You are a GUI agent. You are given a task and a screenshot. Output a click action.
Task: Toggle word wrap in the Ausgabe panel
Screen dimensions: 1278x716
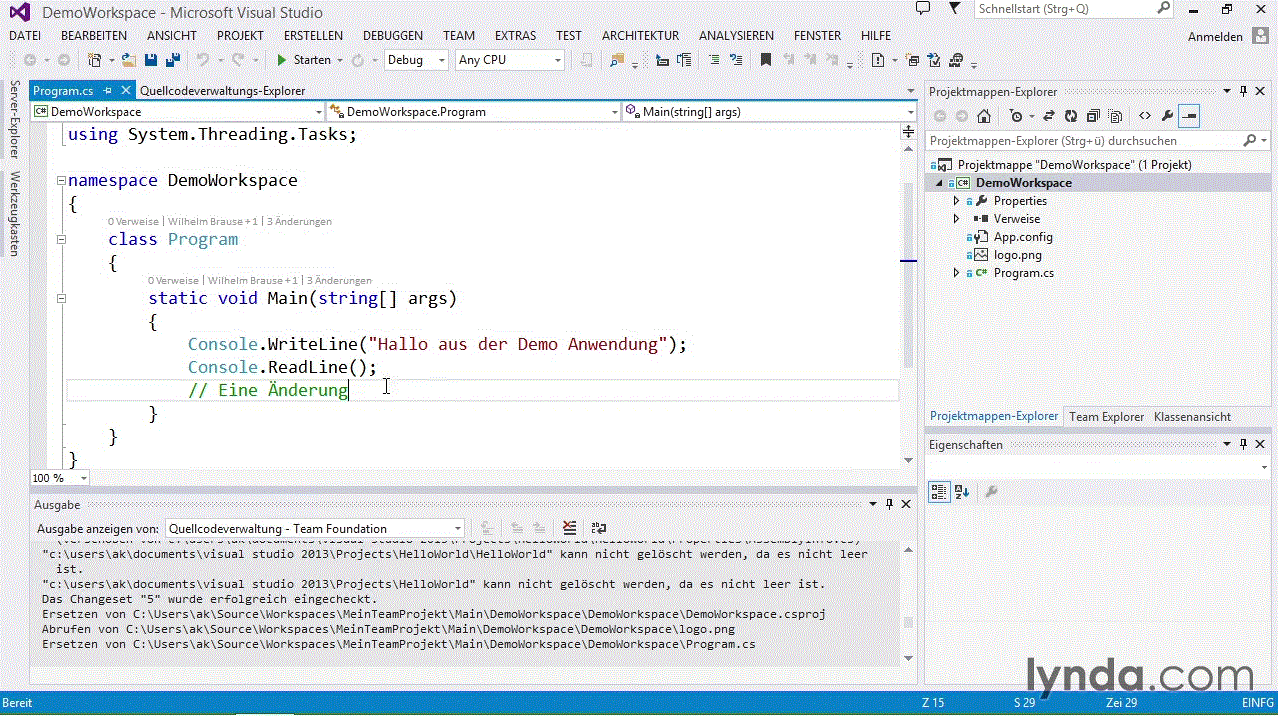pos(599,528)
